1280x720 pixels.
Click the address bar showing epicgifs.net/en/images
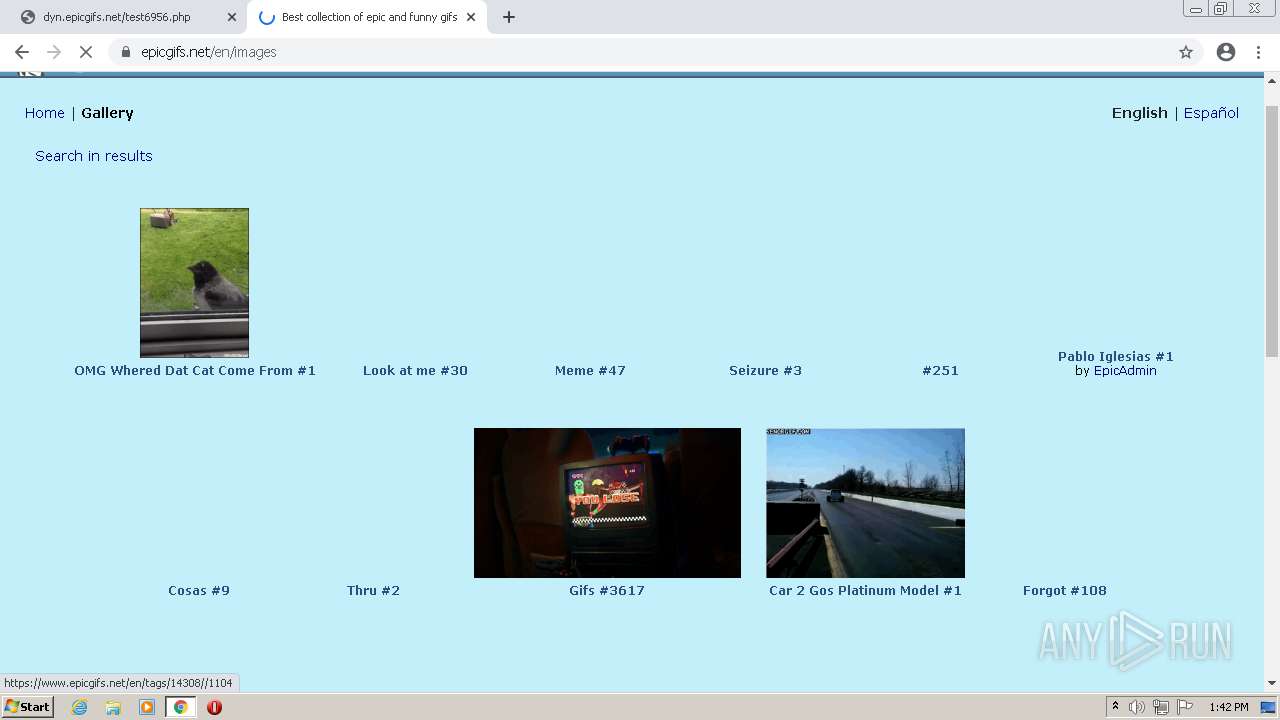coord(640,52)
